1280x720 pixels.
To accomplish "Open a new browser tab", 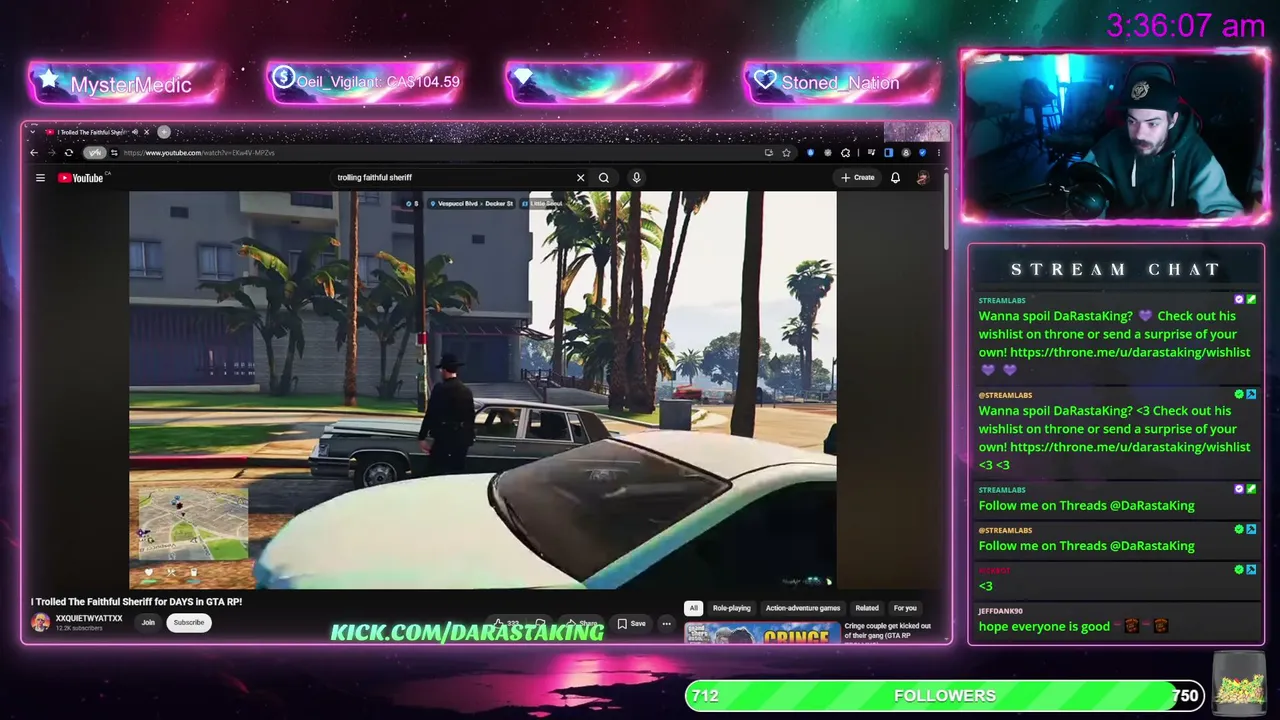I will [x=164, y=132].
